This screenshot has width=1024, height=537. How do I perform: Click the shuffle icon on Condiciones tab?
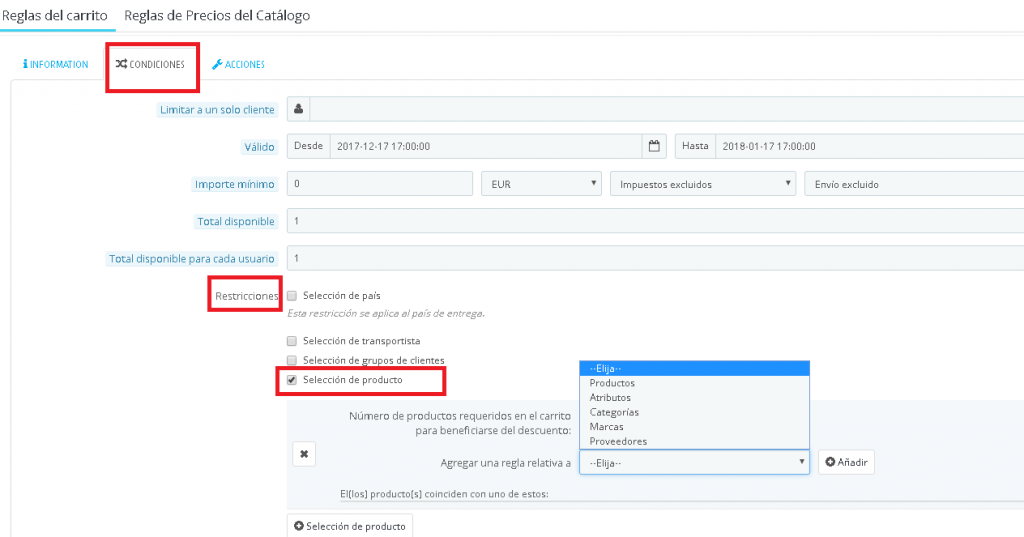click(120, 64)
